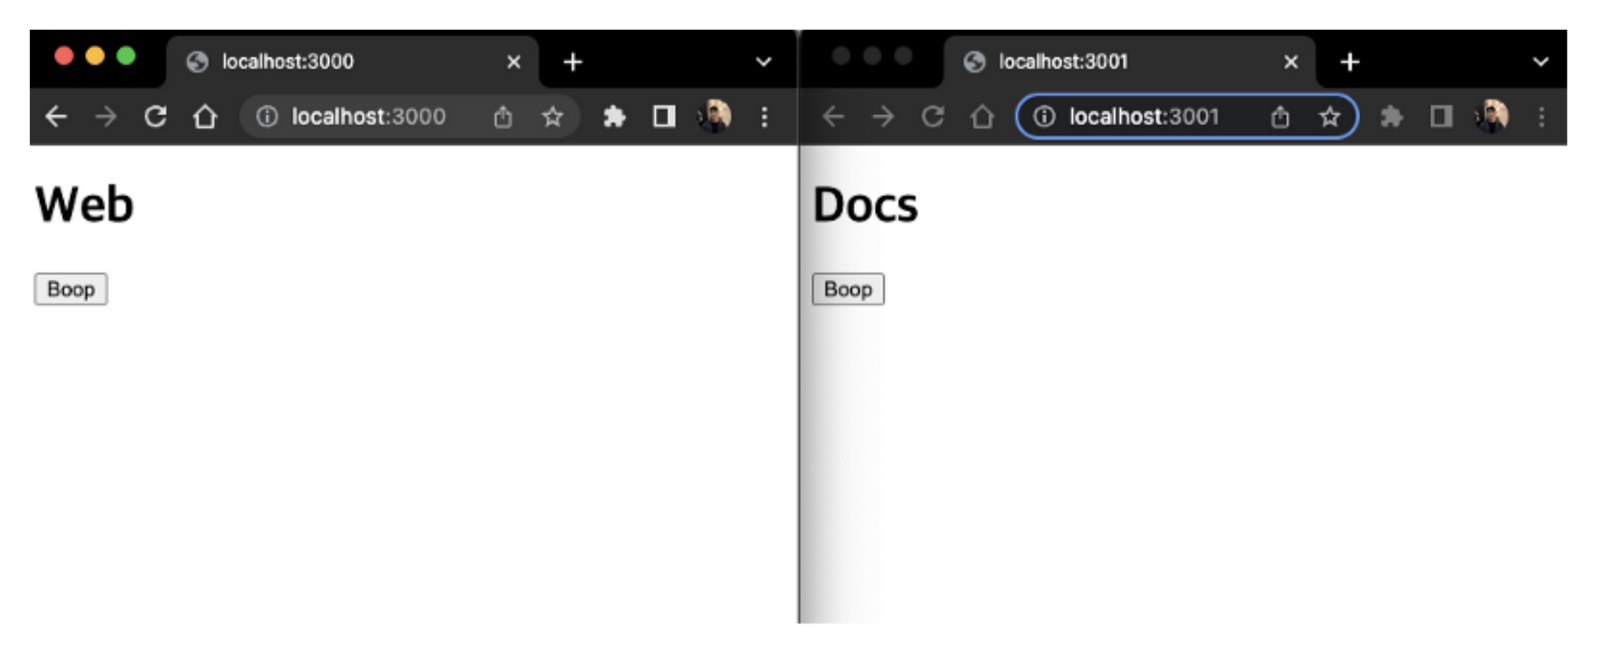1600x657 pixels.
Task: Go back in the localhost:3001 window
Action: pyautogui.click(x=833, y=117)
